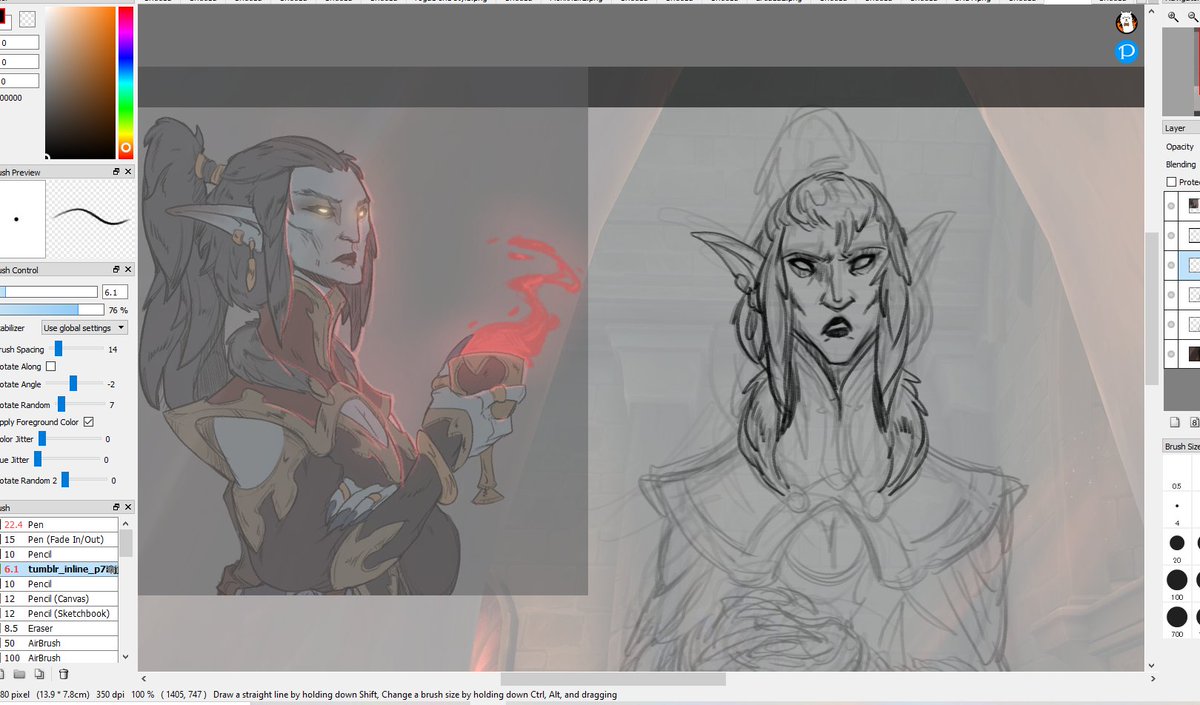The height and width of the screenshot is (705, 1200).
Task: Select the Pencil (Sketchbook) brush
Action: [x=59, y=613]
